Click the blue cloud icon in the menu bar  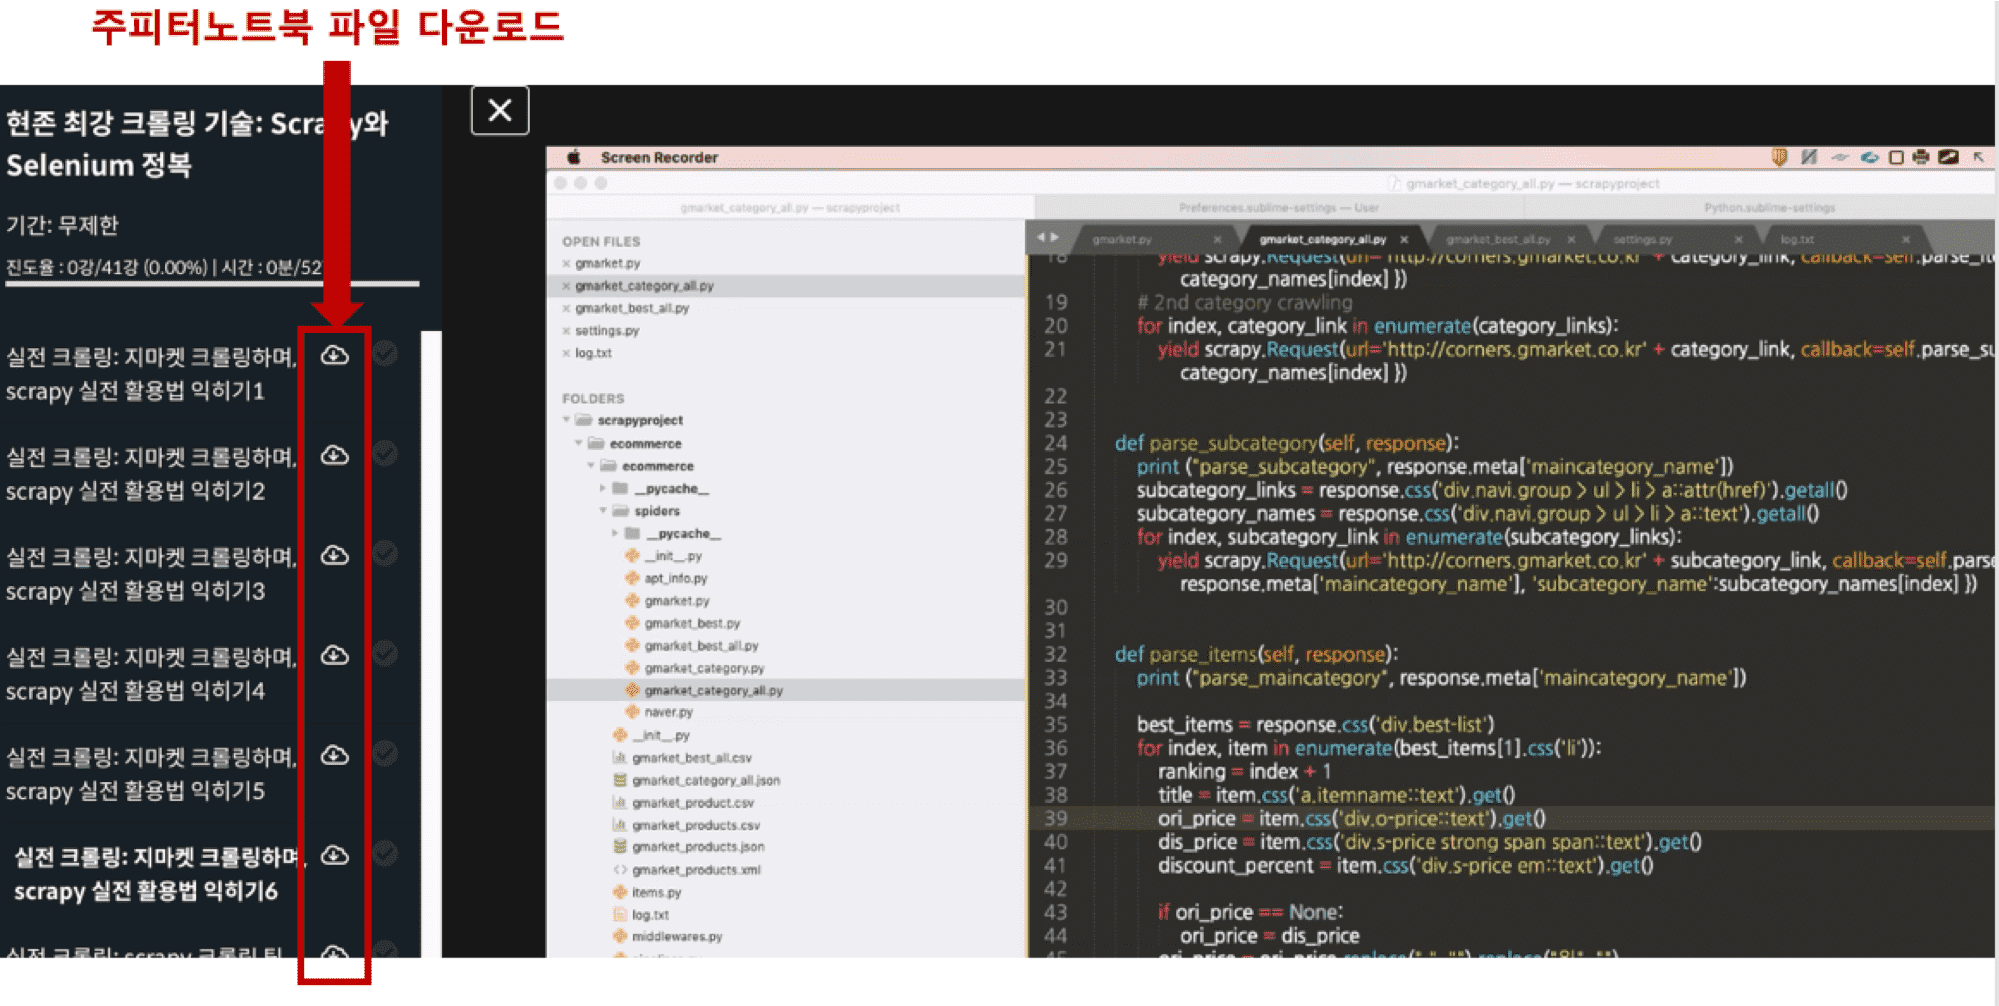(1869, 157)
